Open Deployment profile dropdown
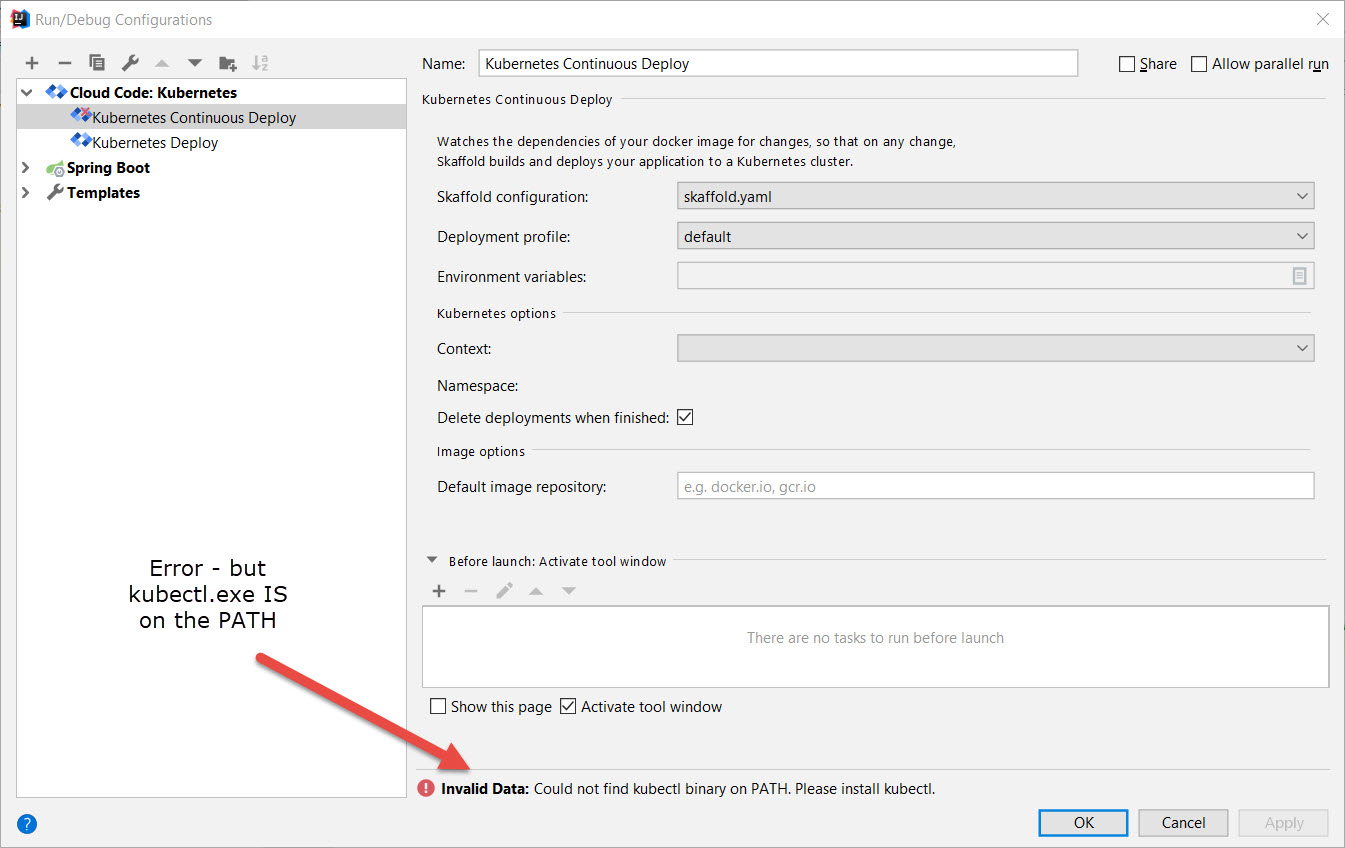This screenshot has width=1345, height=848. tap(995, 236)
